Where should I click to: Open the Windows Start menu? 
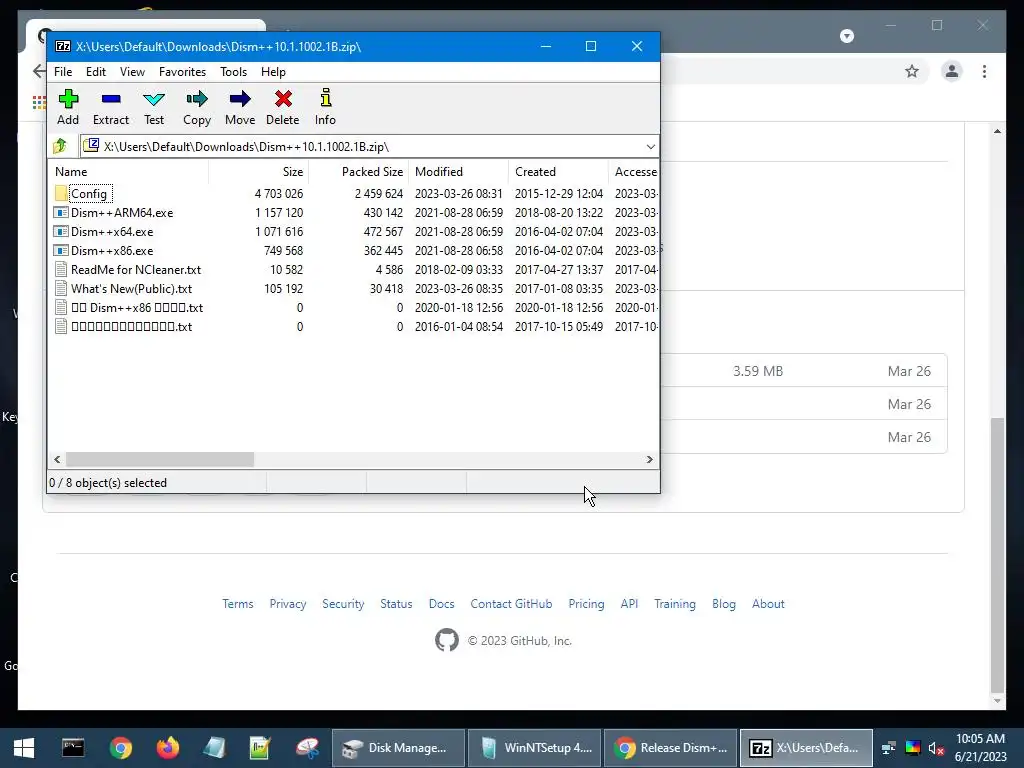coord(24,748)
